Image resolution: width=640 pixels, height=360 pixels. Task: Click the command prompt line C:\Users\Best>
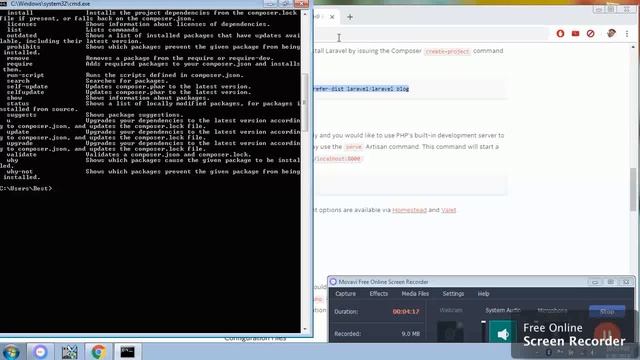(27, 188)
